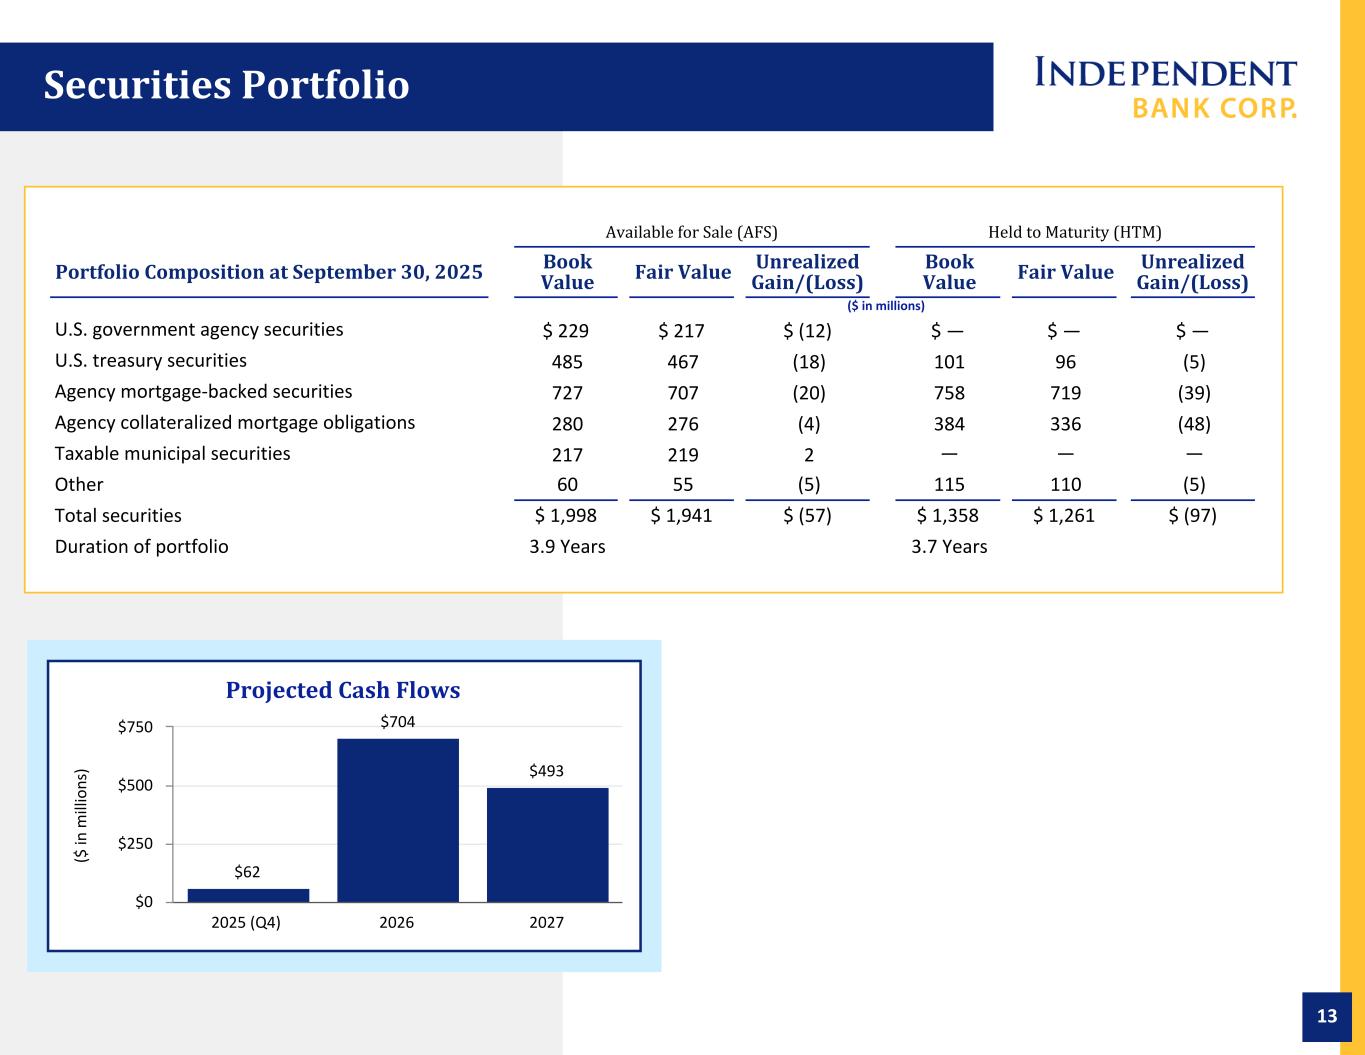Click the Taxable municipal securities row label
Viewport: 1365px width, 1055px height.
coord(172,454)
